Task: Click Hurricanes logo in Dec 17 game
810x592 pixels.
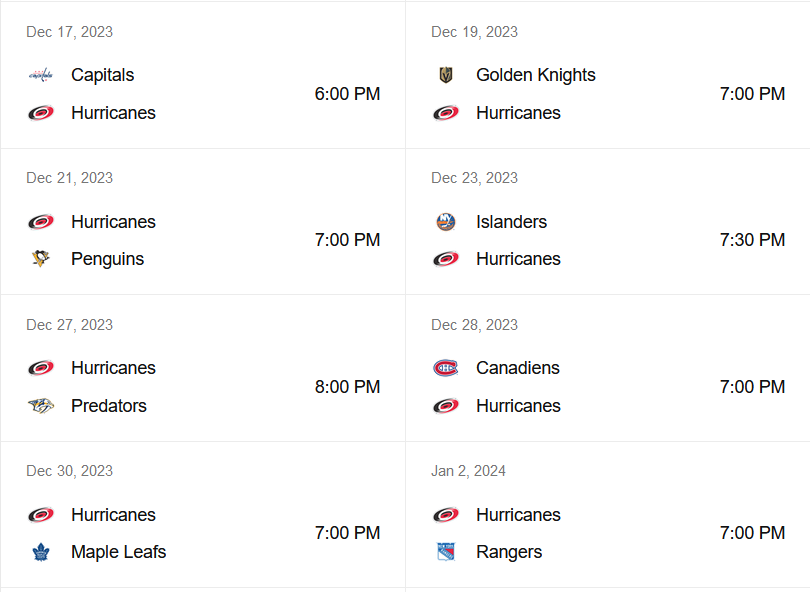Action: pos(40,113)
